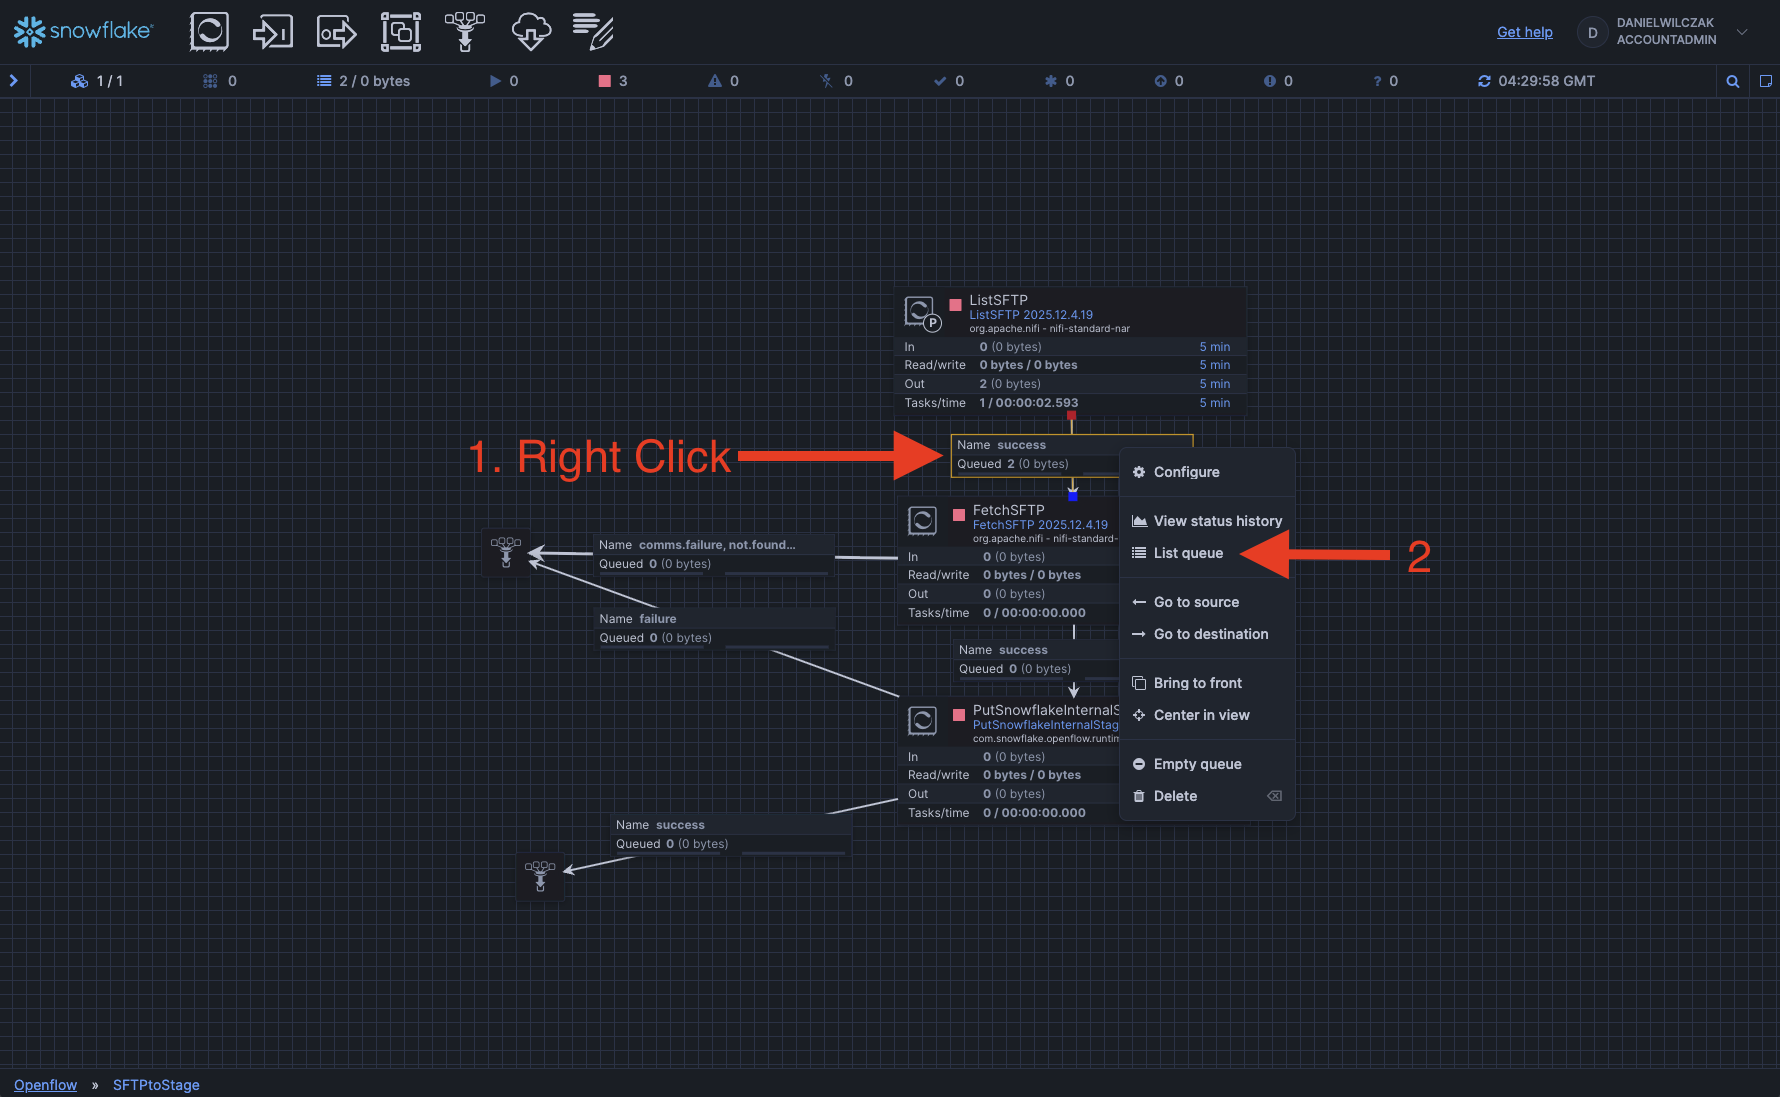Click the upper funnel on the canvas
This screenshot has height=1097, width=1780.
tap(506, 552)
